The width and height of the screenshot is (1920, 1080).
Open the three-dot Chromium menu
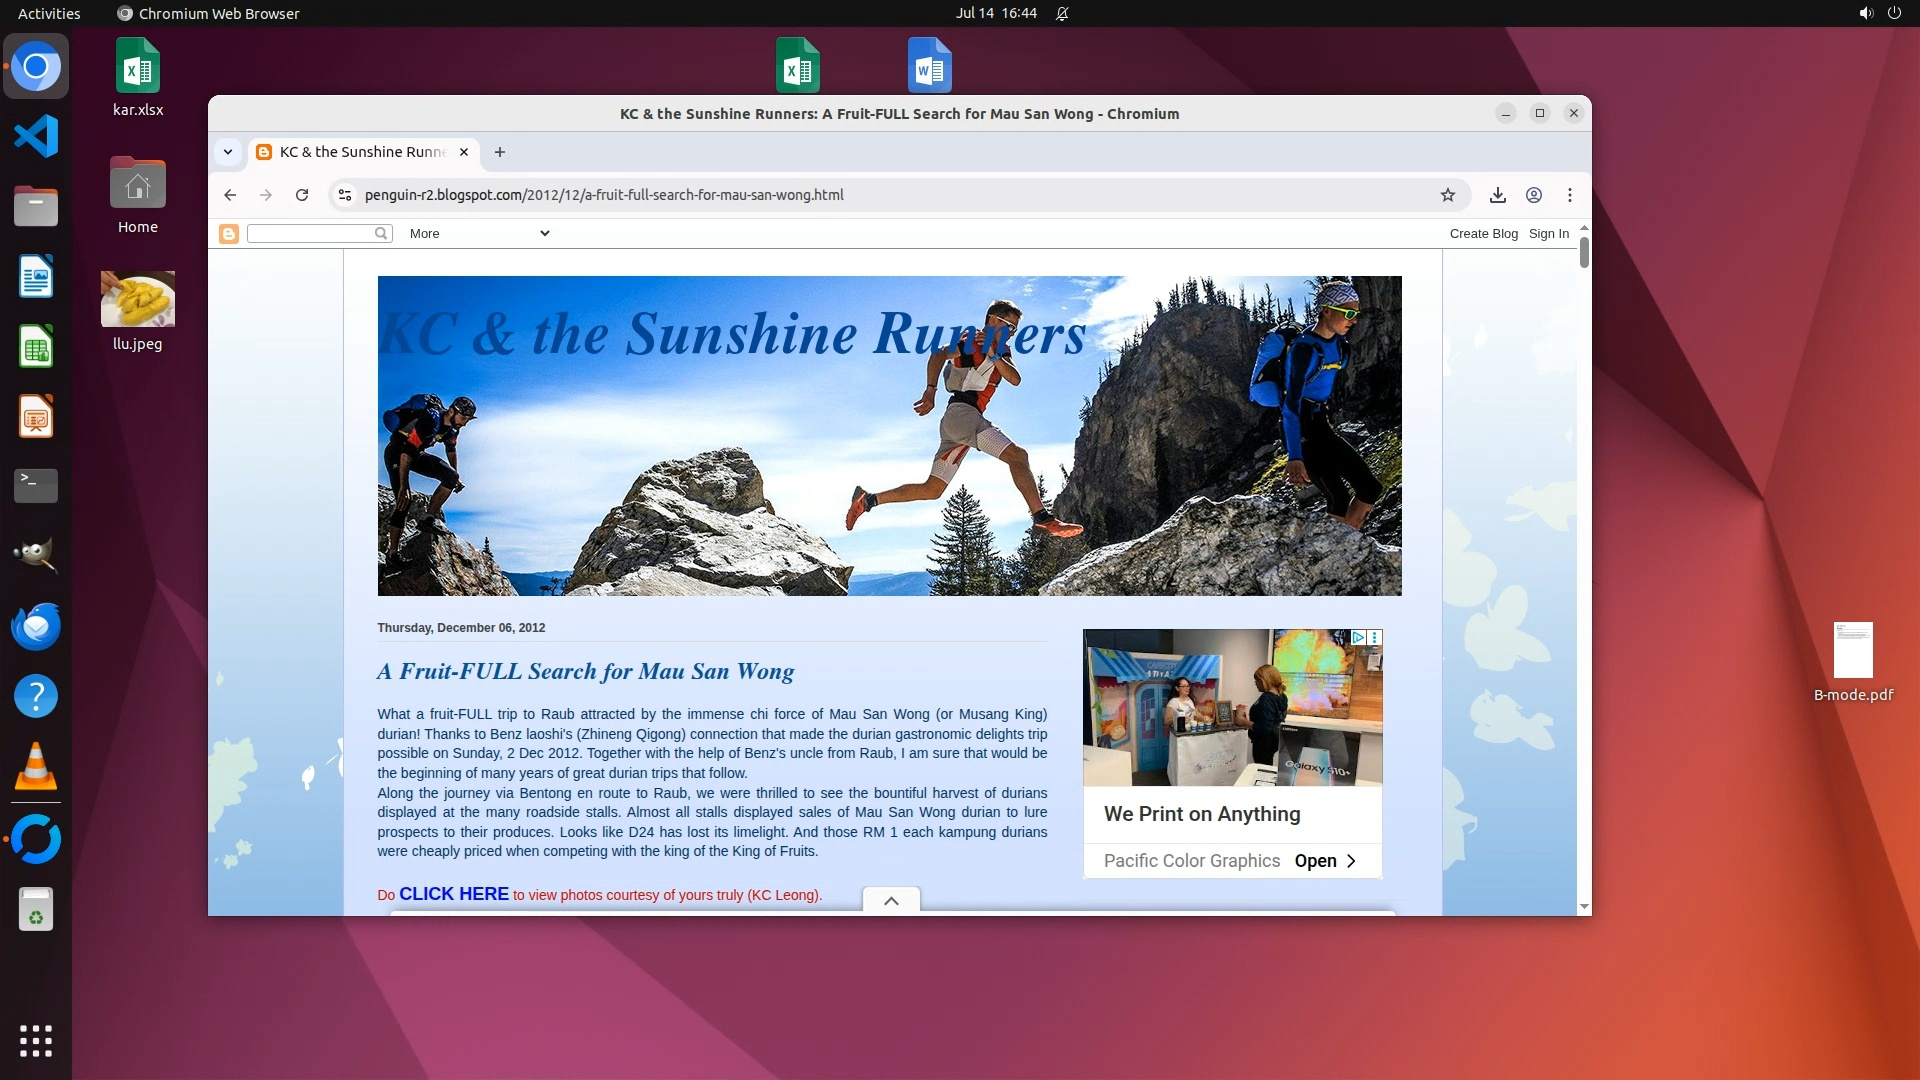[x=1569, y=195]
